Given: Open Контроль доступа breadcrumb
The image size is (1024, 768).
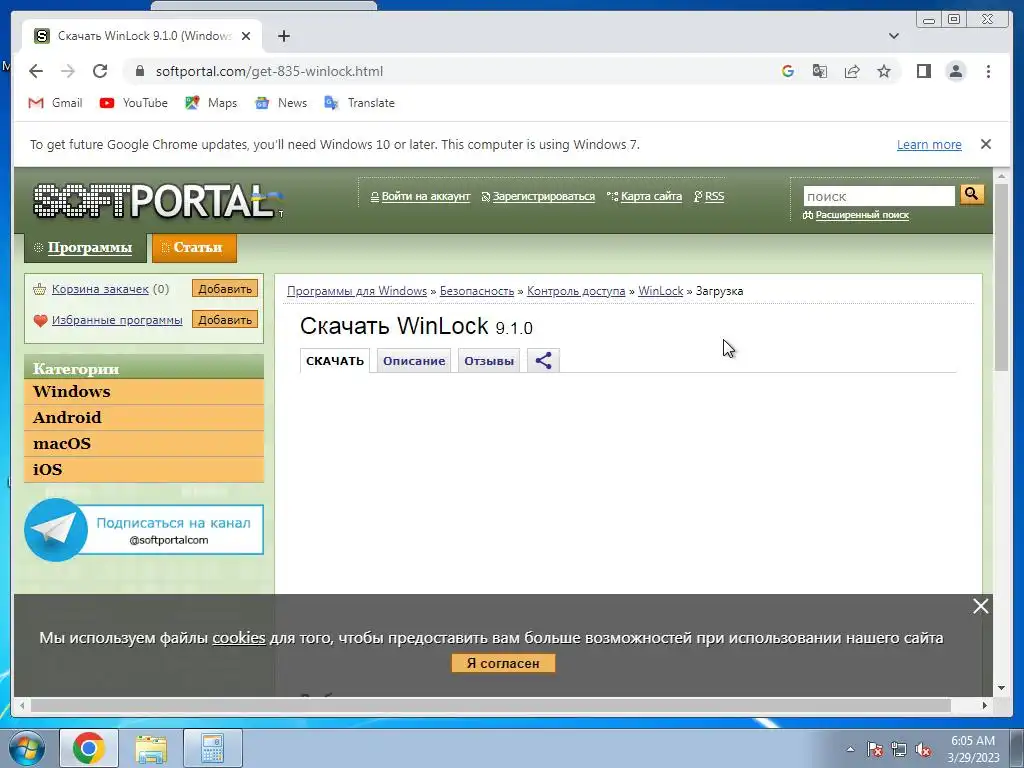Looking at the screenshot, I should click(x=576, y=291).
